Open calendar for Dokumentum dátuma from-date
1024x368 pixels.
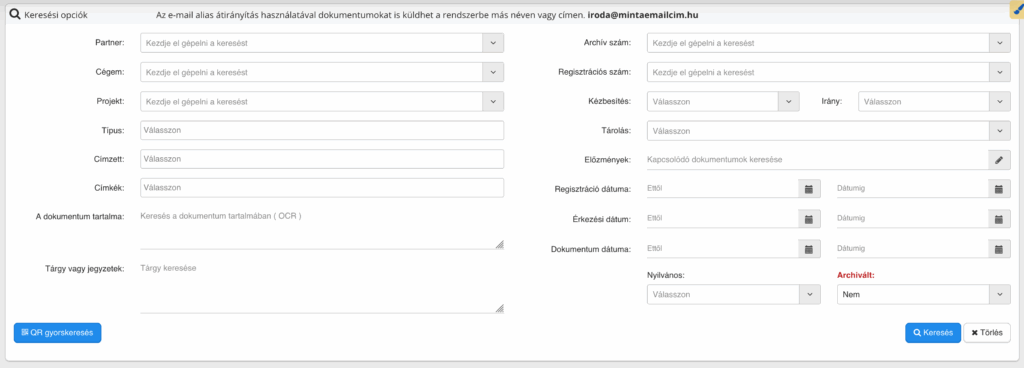[x=808, y=249]
